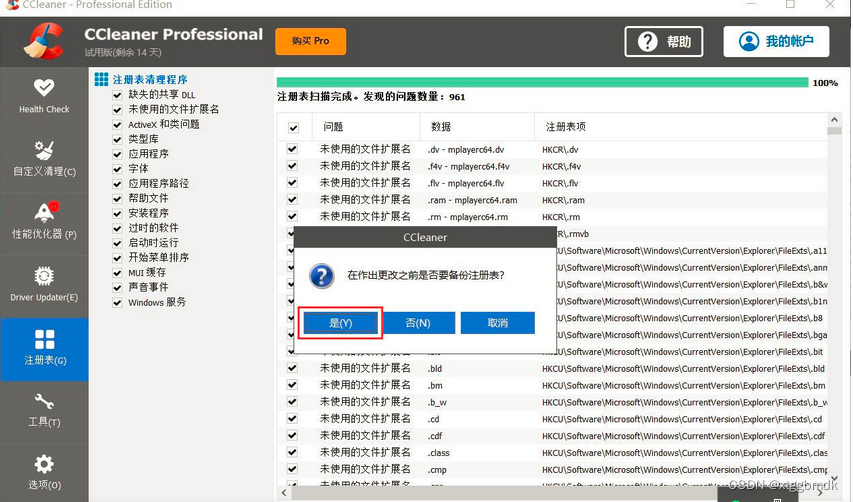Toggle MUI 缓存 checkbox
The width and height of the screenshot is (853, 502).
pyautogui.click(x=117, y=273)
